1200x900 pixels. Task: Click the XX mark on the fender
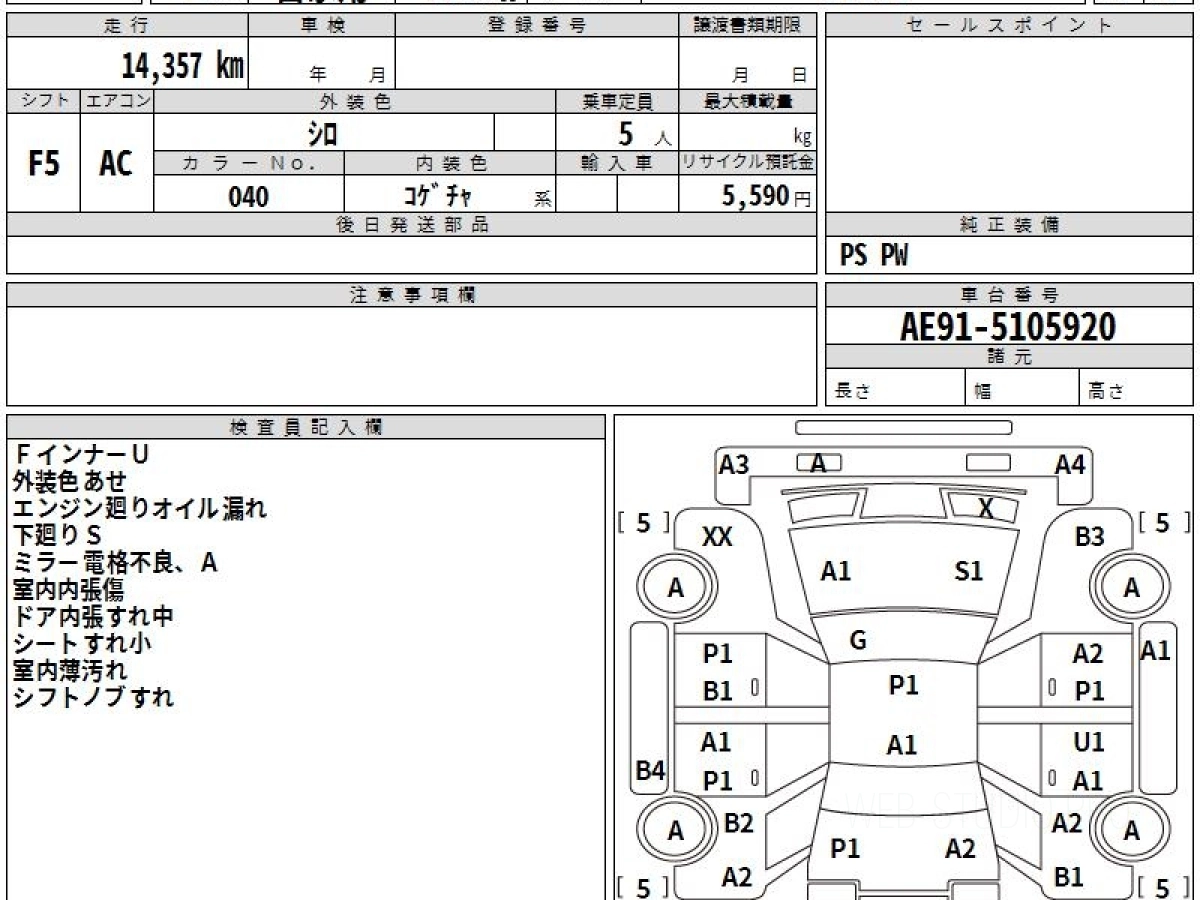(x=717, y=537)
